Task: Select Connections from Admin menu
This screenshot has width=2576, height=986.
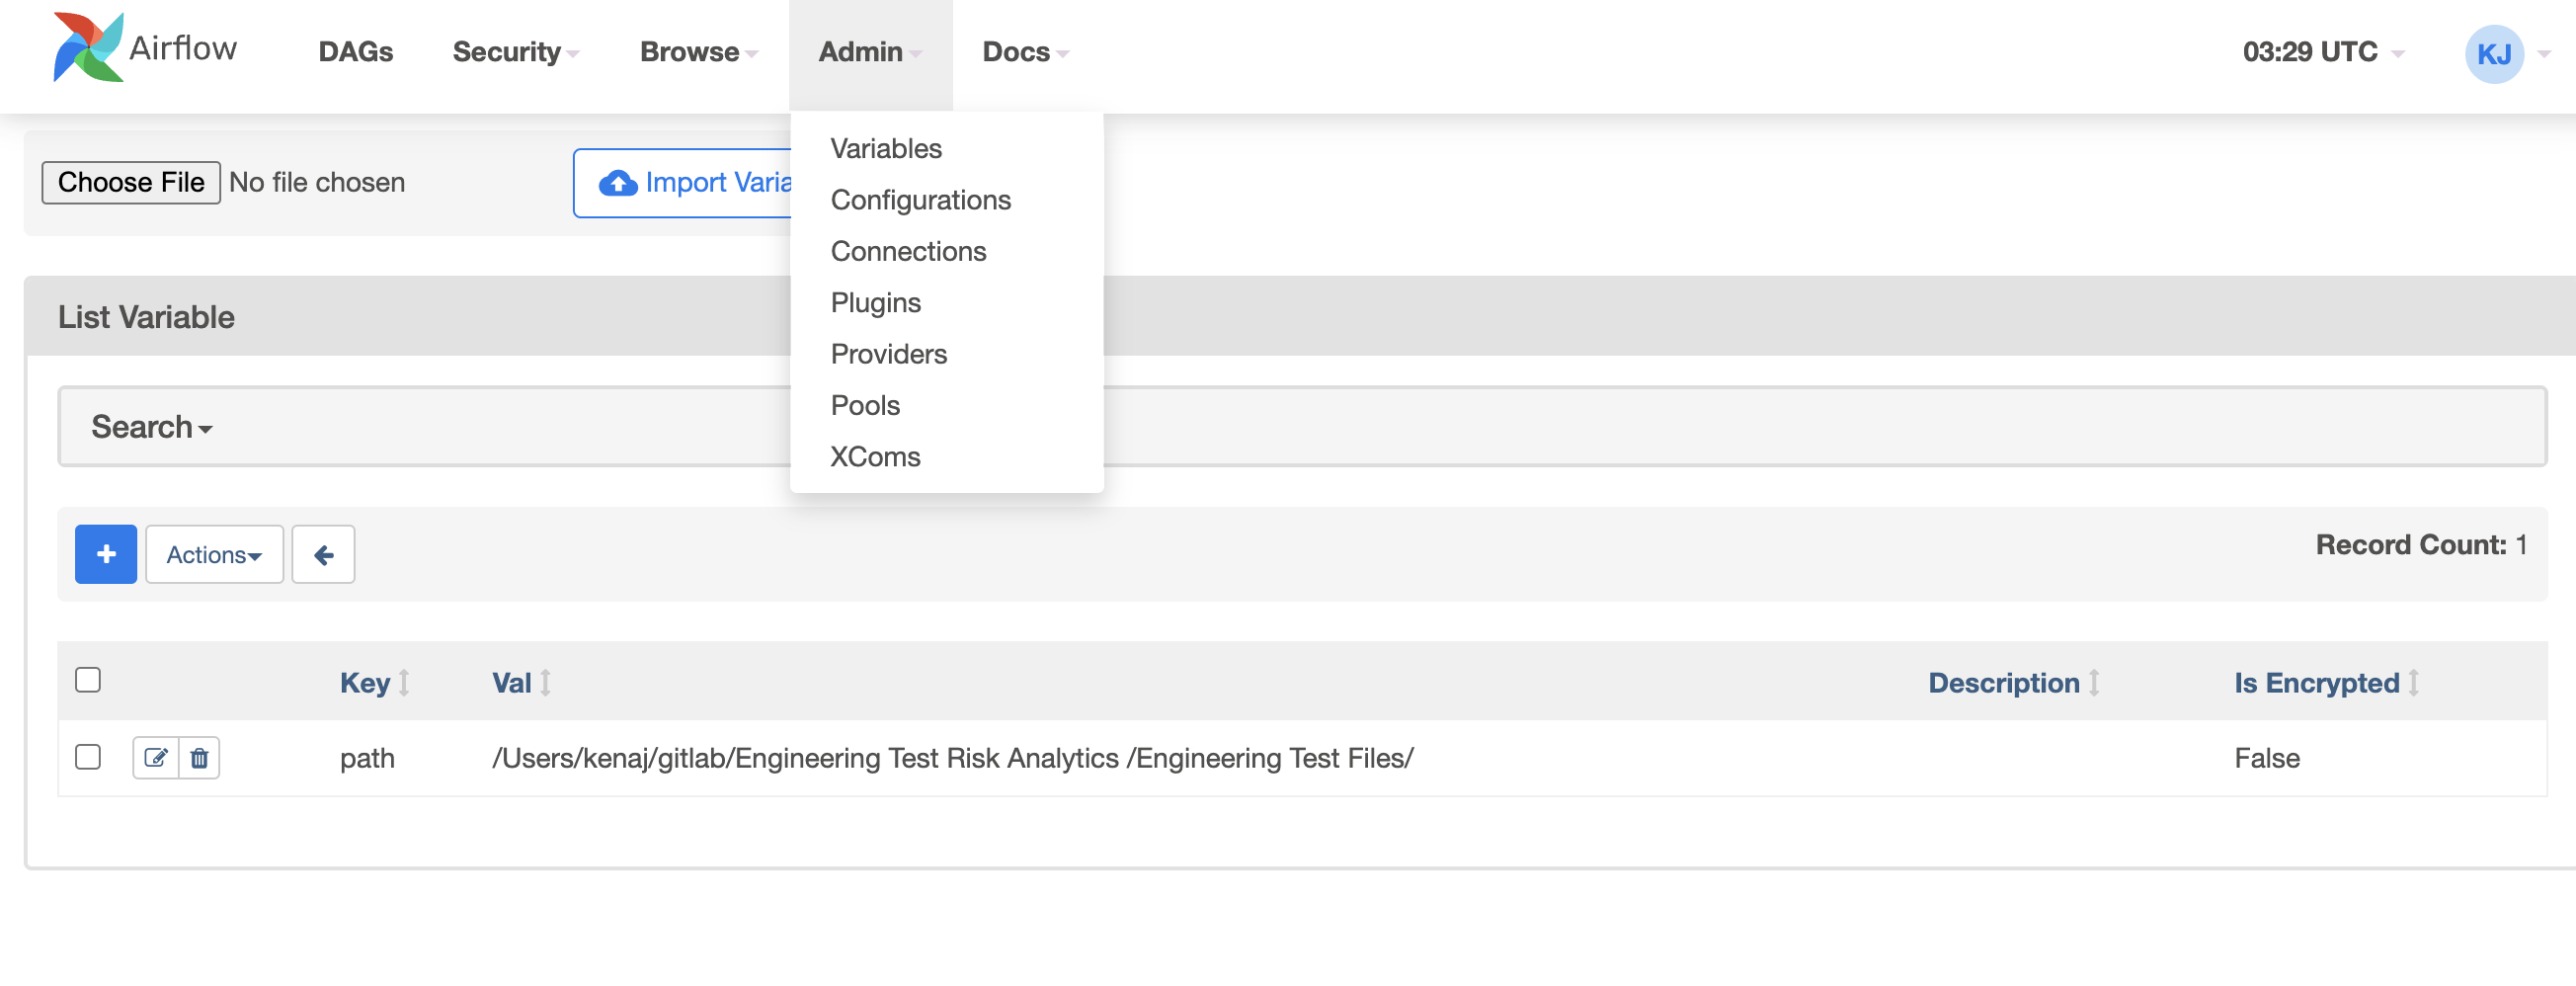Action: (907, 251)
